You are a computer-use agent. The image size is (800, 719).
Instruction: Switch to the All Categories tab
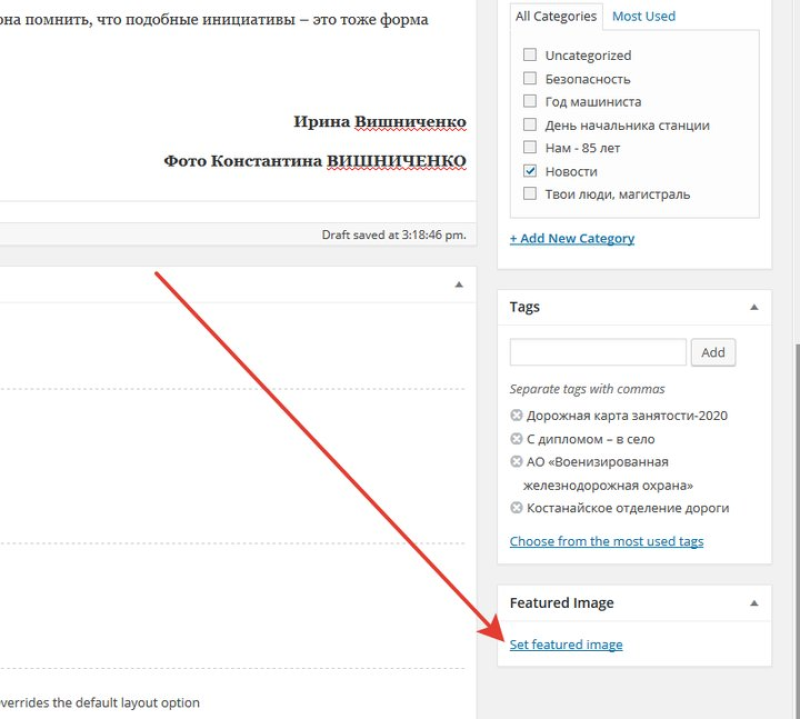(556, 16)
